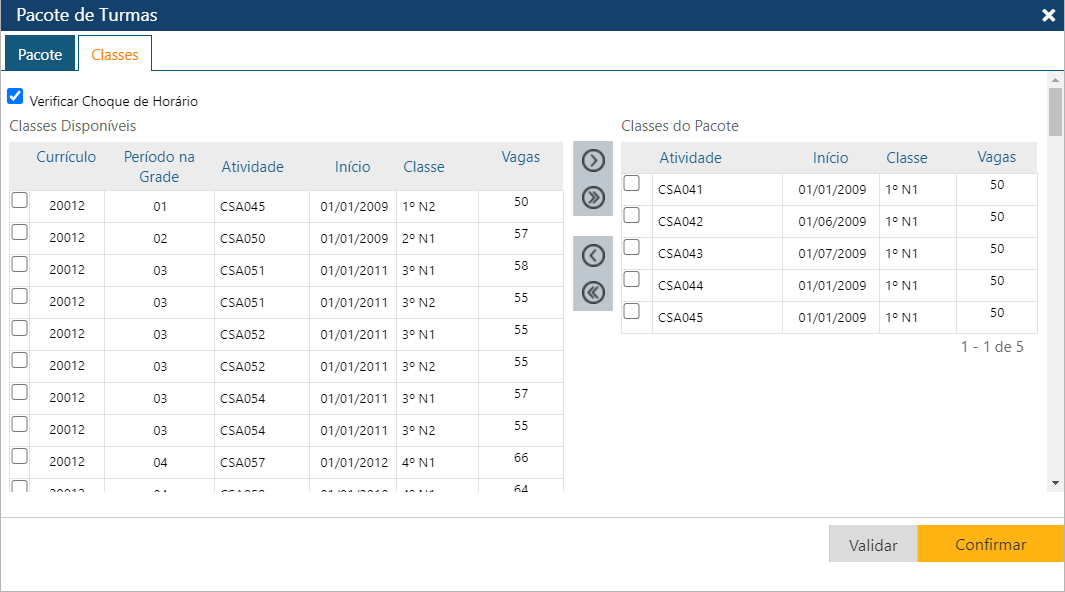Click the scrollbar up arrow
Screen dimensions: 1065x592
[x=1055, y=79]
